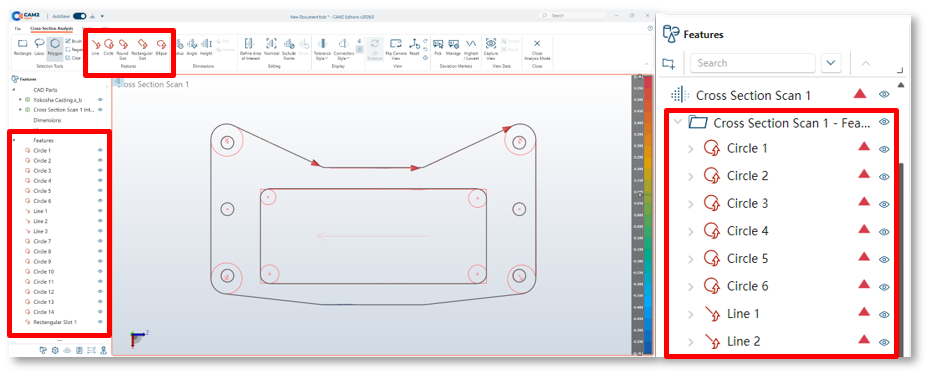Open the dropdown beside Features search field
Image resolution: width=936 pixels, height=378 pixels.
tap(831, 63)
